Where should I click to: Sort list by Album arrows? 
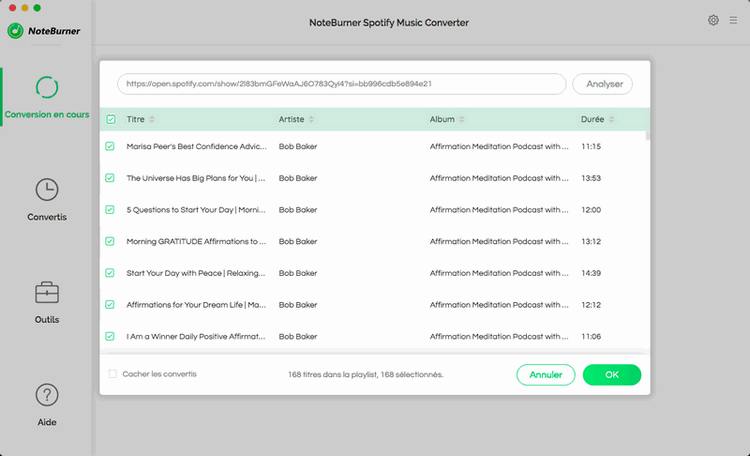pos(462,119)
